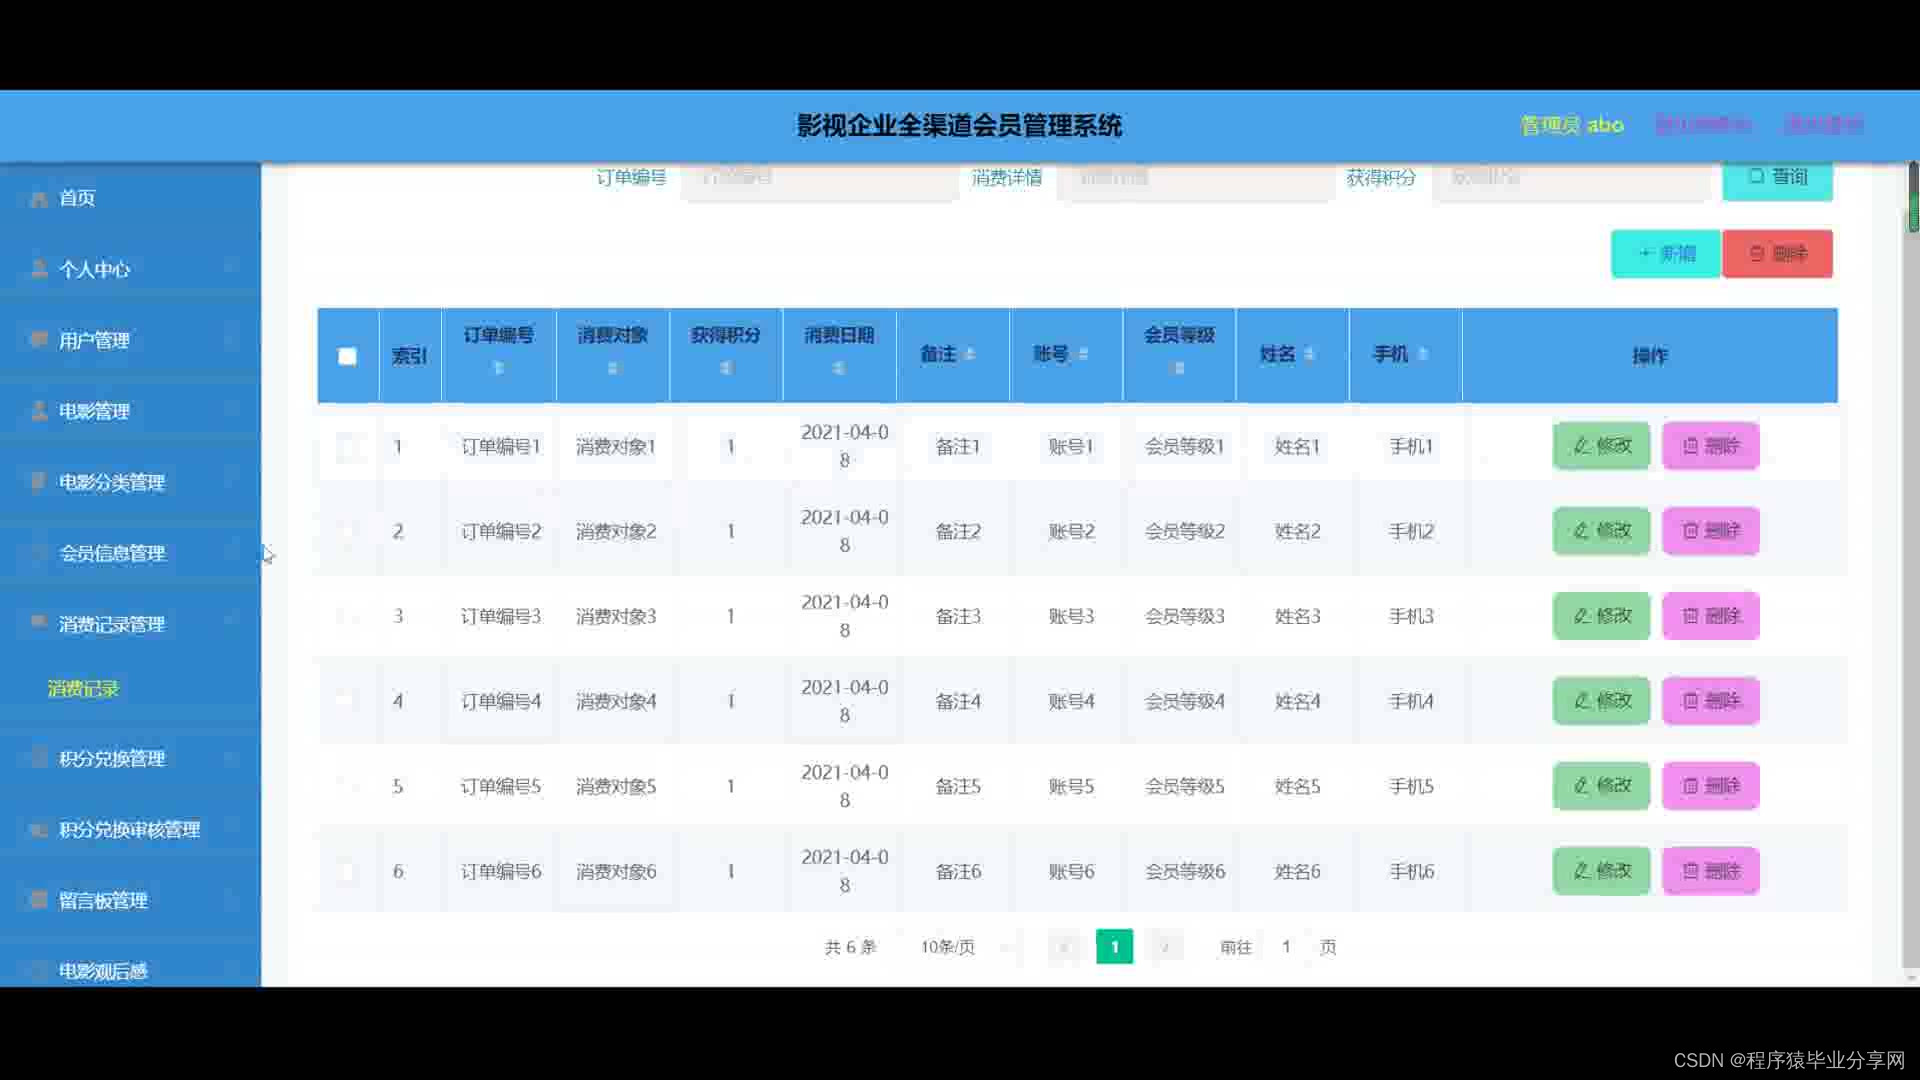Toggle the select-all checkbox in table header
Viewport: 1920px width, 1080px height.
coord(347,356)
